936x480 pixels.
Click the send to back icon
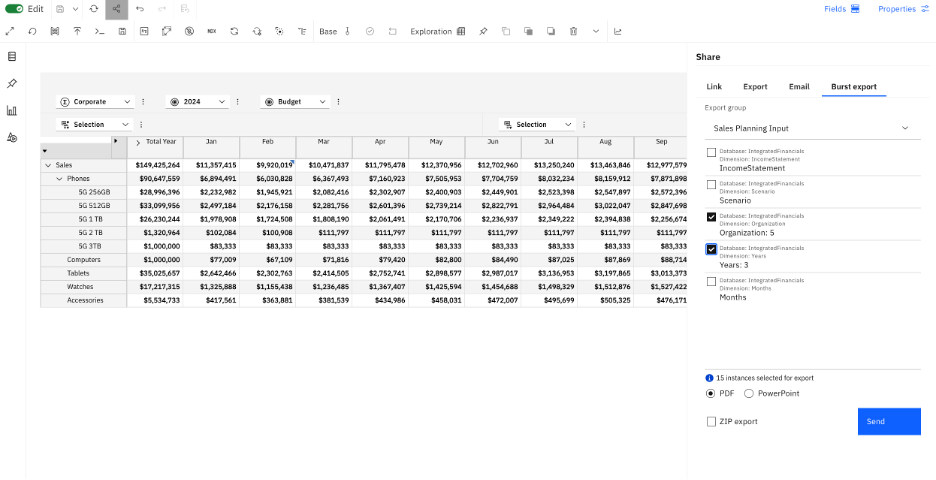point(551,32)
